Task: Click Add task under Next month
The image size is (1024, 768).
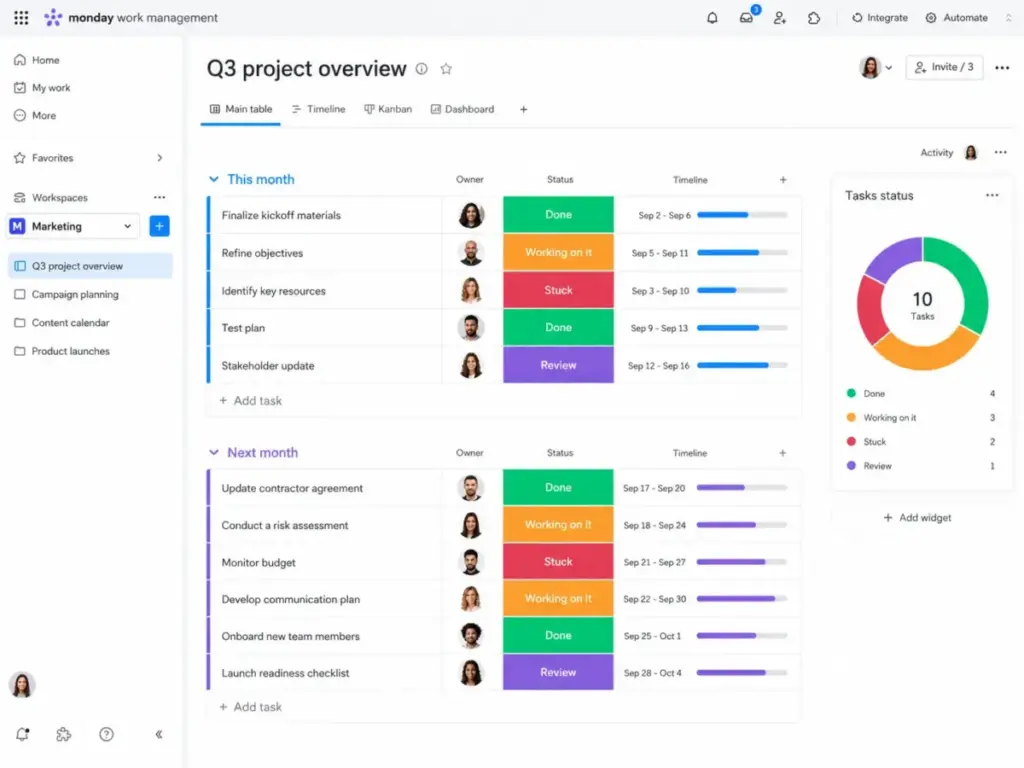Action: click(251, 707)
